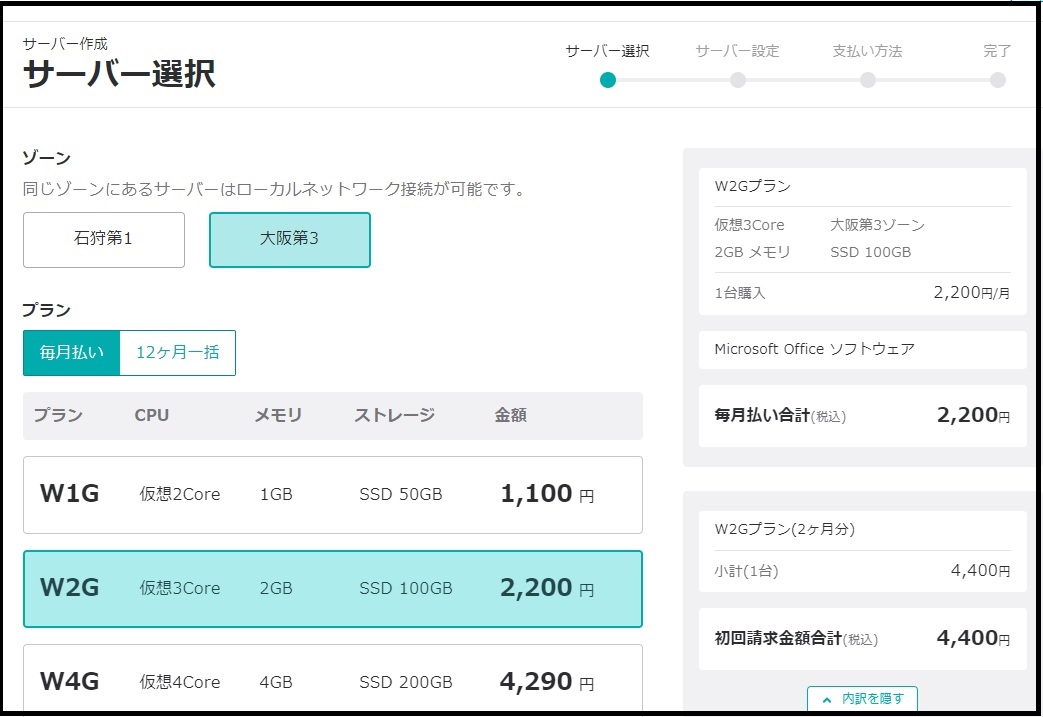The height and width of the screenshot is (717, 1043).
Task: Click the サーバー作成 breadcrumb text
Action: pyautogui.click(x=65, y=44)
